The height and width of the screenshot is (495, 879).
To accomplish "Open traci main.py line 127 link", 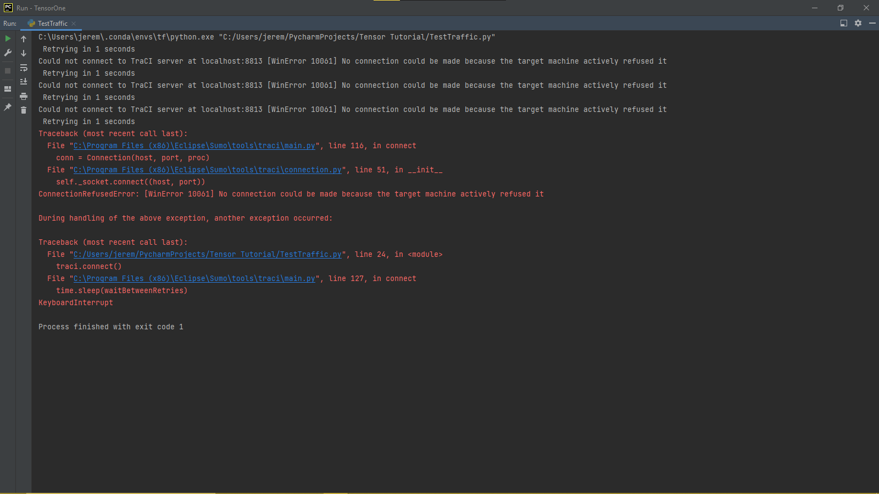I will point(195,279).
